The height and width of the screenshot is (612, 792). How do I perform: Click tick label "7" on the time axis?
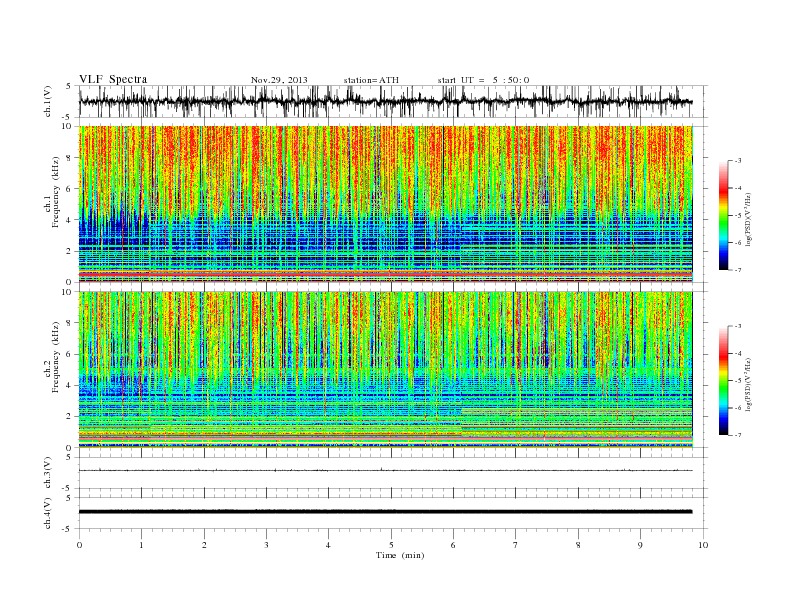click(516, 545)
